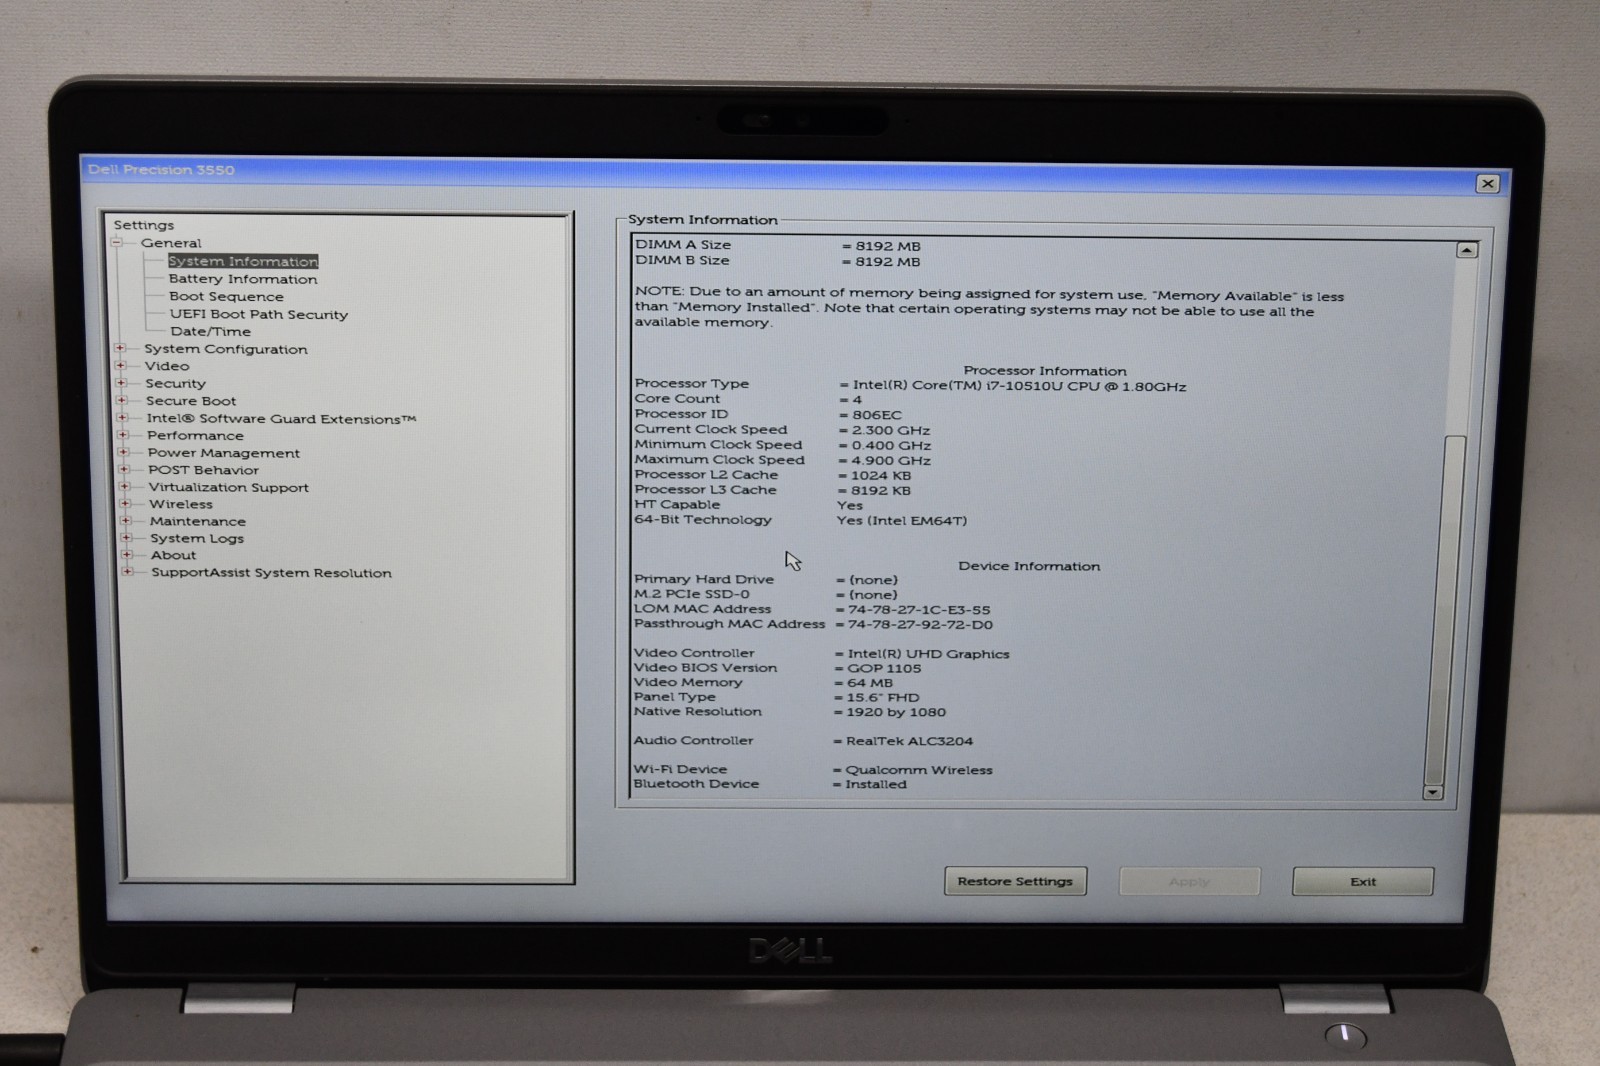
Task: Click the Exit button
Action: tap(1363, 881)
